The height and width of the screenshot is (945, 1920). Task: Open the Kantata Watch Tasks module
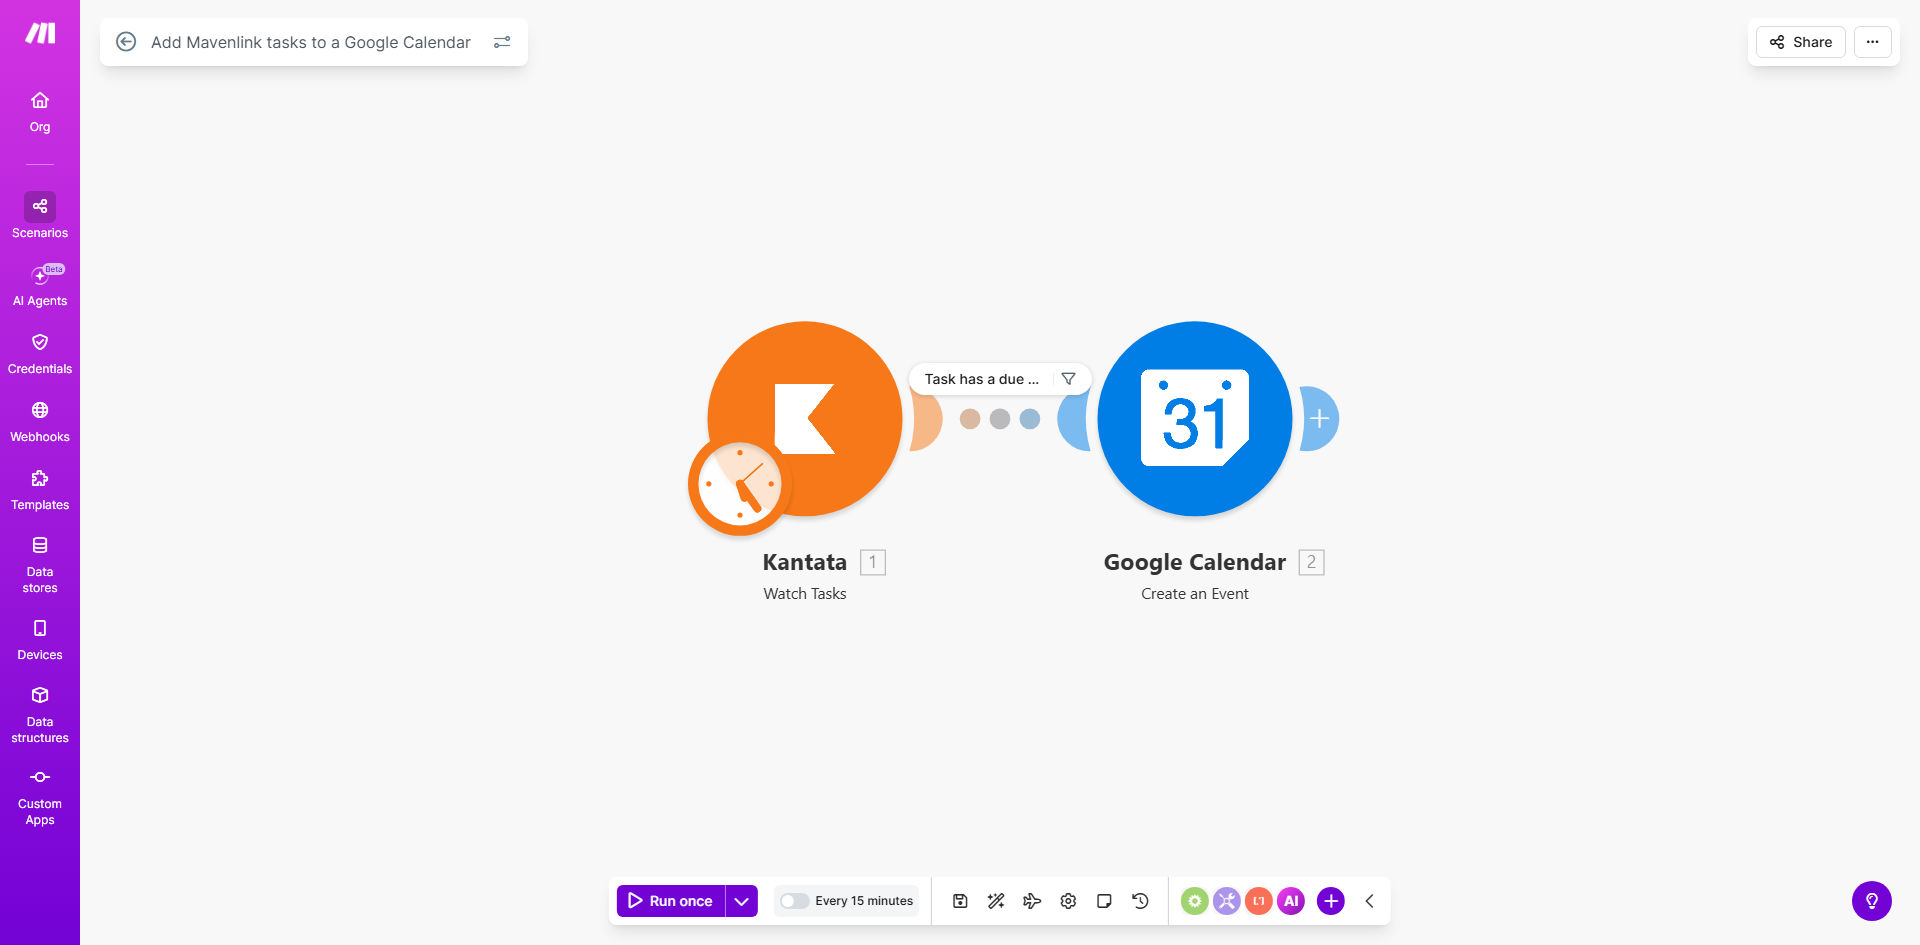pos(805,419)
